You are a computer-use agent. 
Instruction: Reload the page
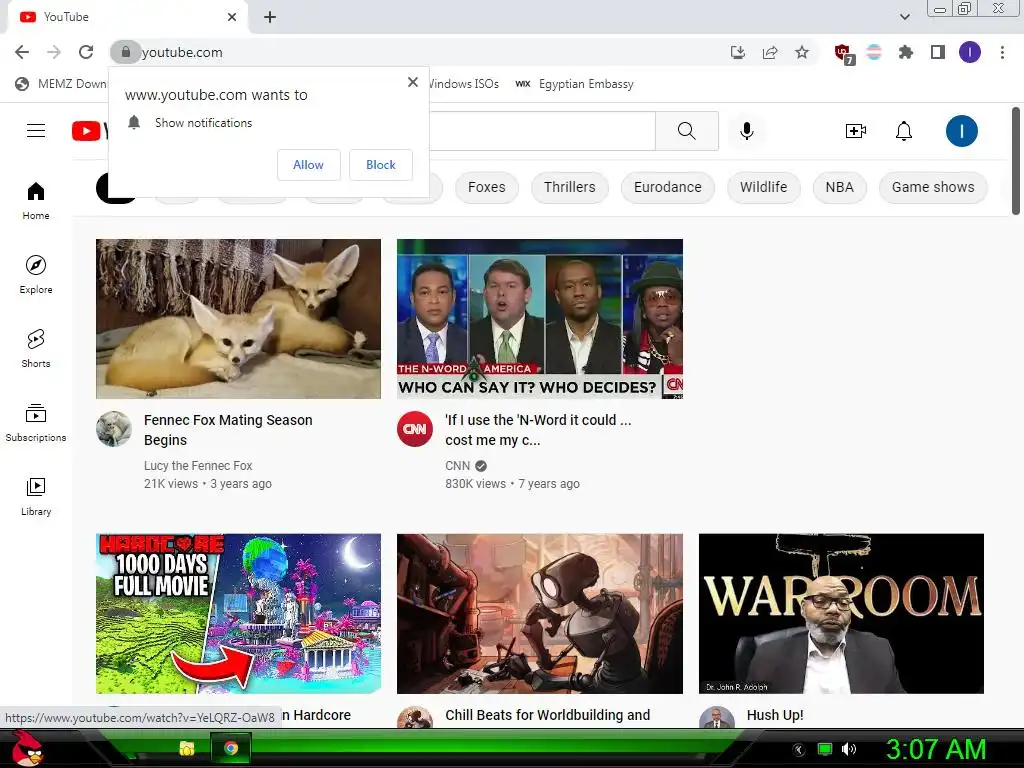point(86,52)
